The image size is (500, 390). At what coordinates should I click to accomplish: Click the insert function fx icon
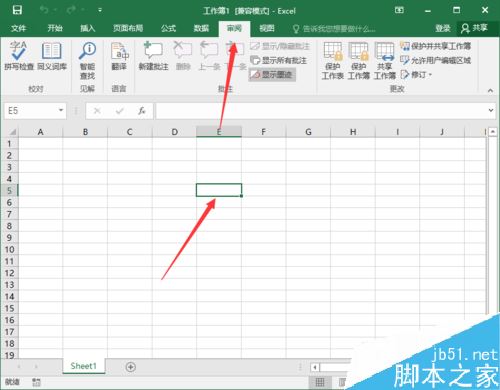coord(142,111)
